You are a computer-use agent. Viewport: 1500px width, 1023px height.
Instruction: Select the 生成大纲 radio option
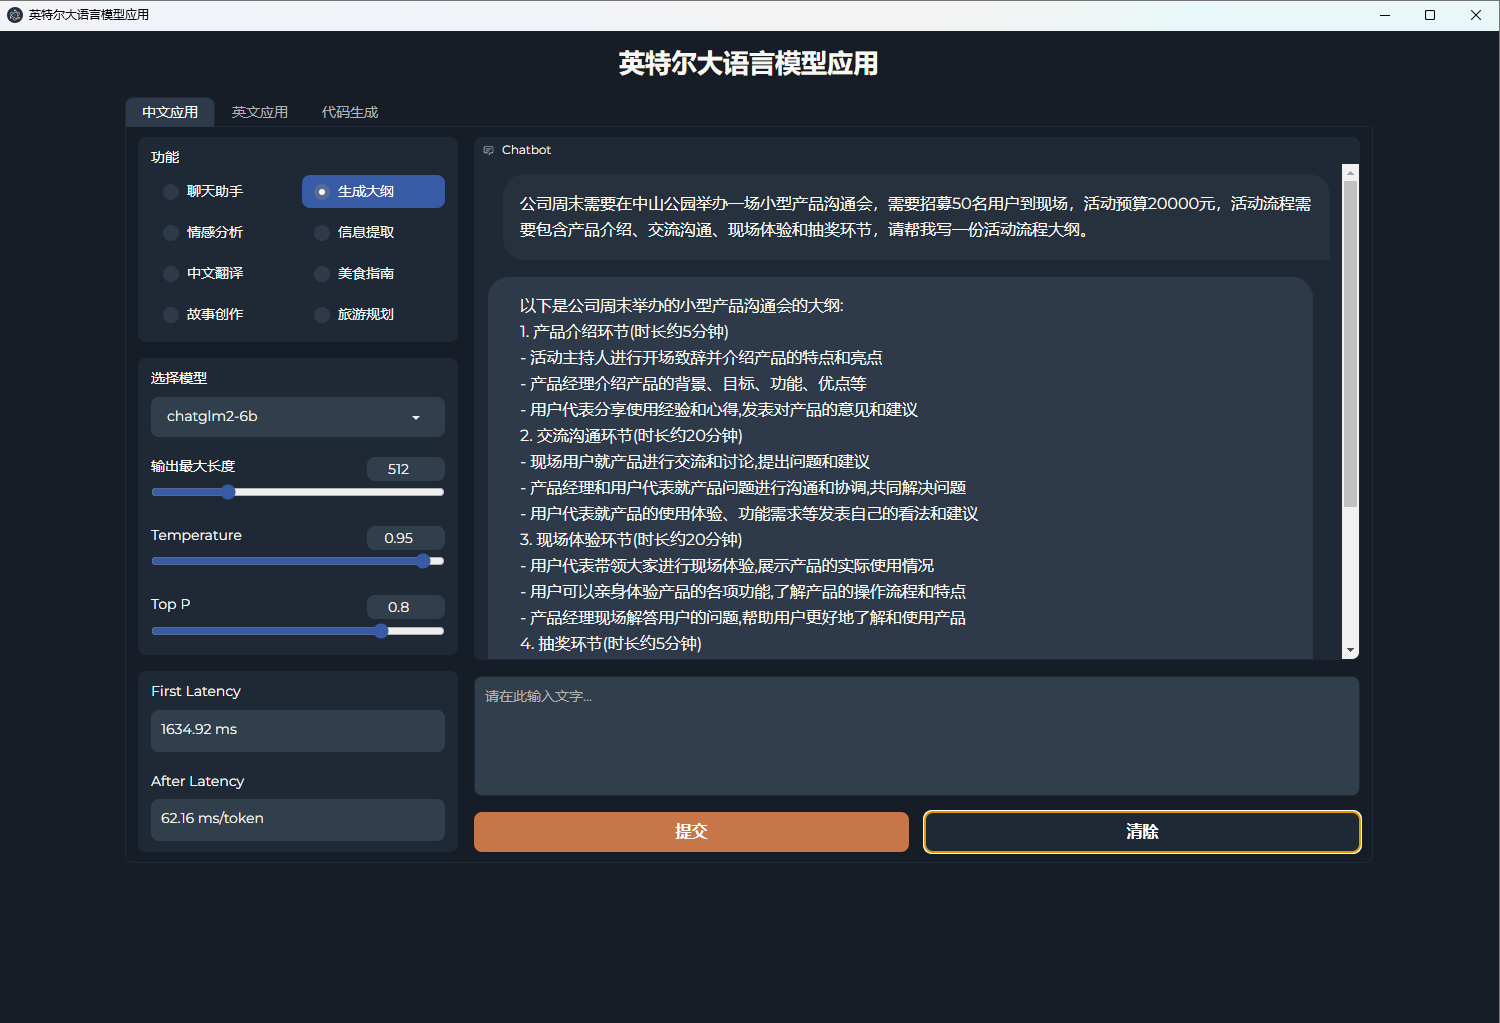[x=373, y=191]
